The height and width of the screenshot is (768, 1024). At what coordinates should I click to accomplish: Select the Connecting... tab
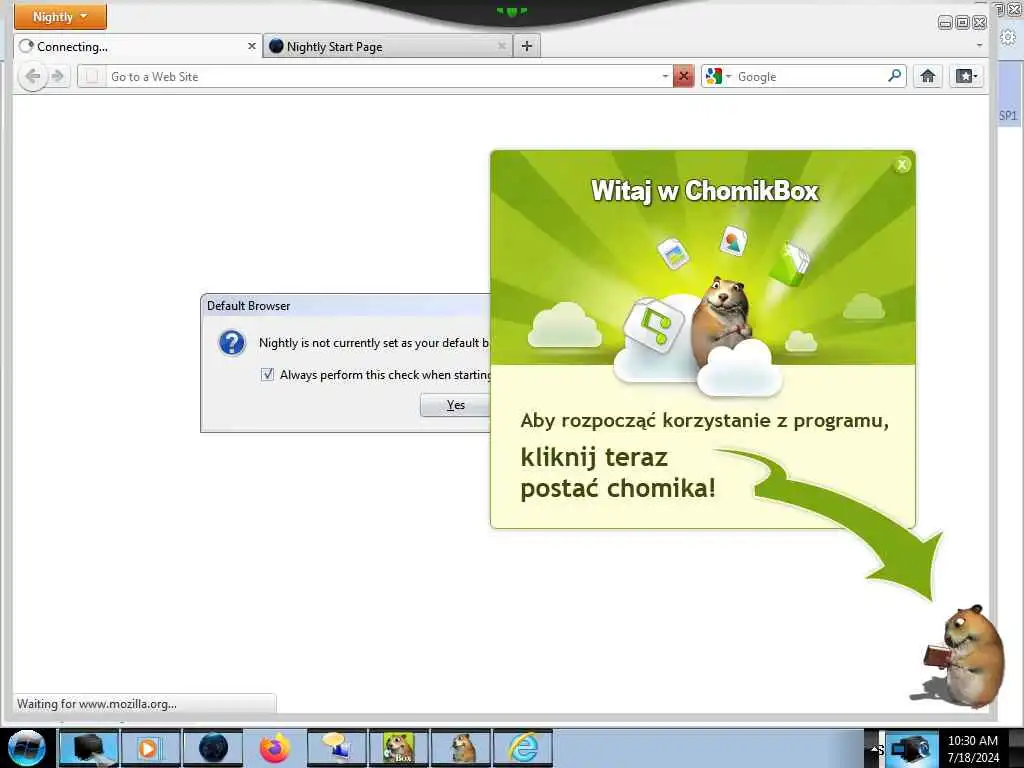138,46
